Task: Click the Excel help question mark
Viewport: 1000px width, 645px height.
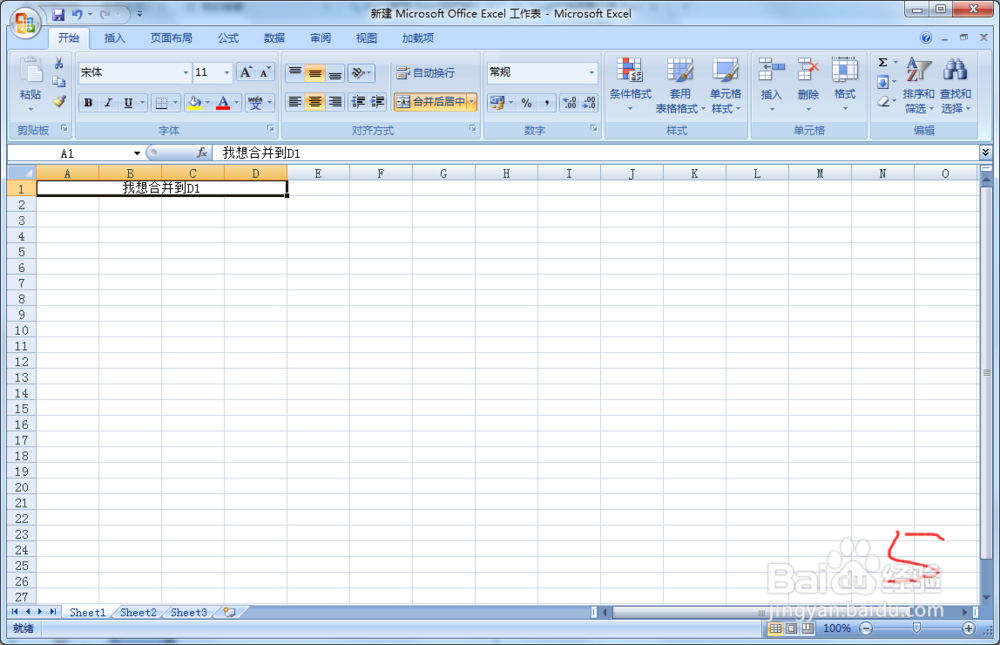Action: (x=926, y=38)
